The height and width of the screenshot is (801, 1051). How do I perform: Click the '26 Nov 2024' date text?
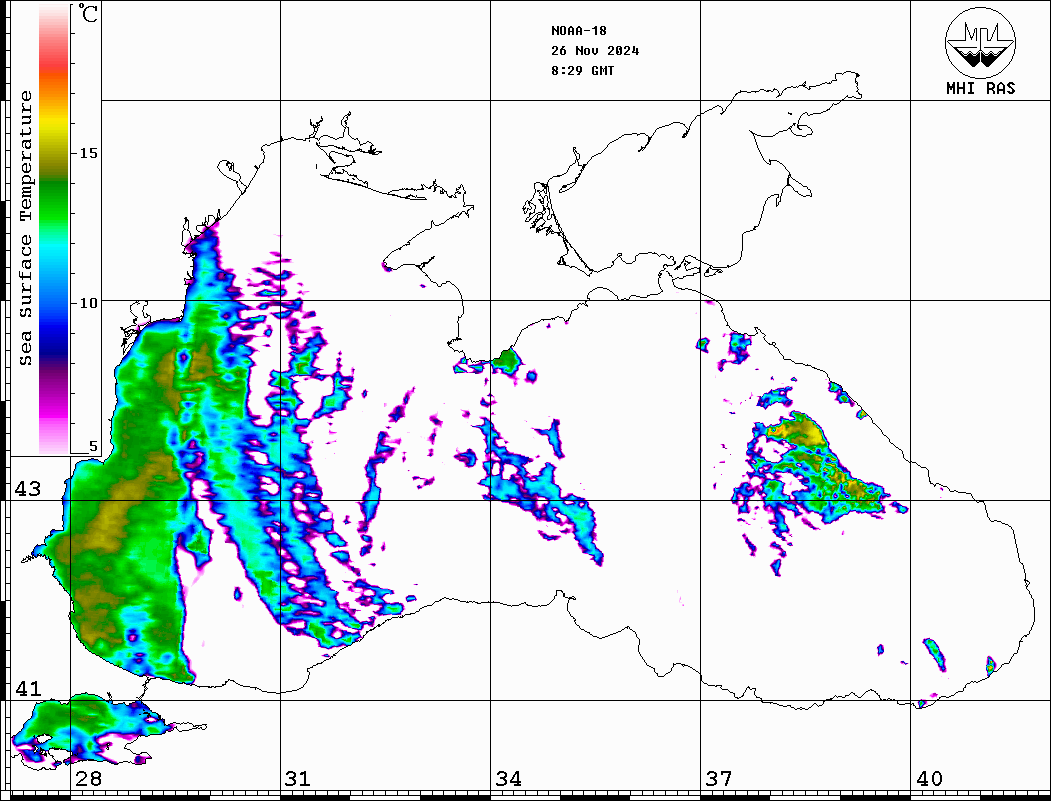point(595,51)
